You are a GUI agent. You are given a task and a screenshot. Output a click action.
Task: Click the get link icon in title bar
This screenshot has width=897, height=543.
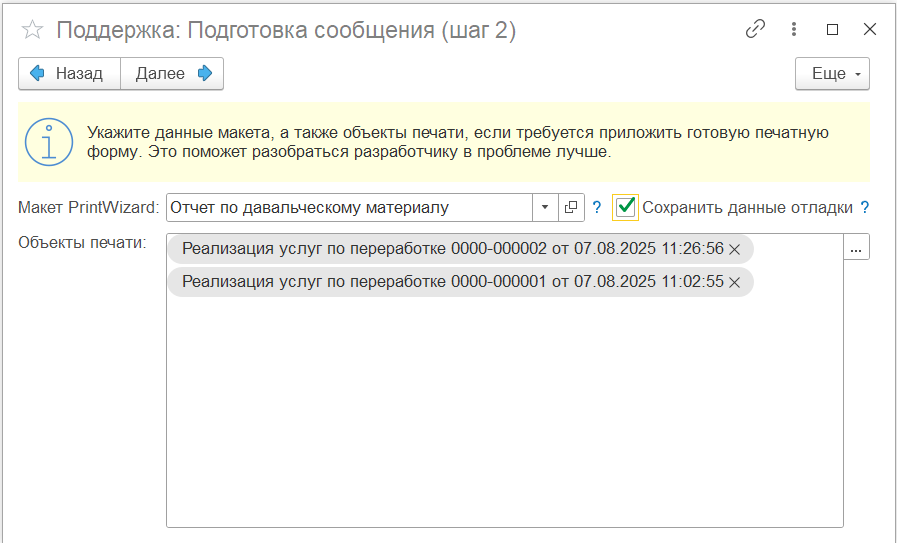[x=755, y=30]
